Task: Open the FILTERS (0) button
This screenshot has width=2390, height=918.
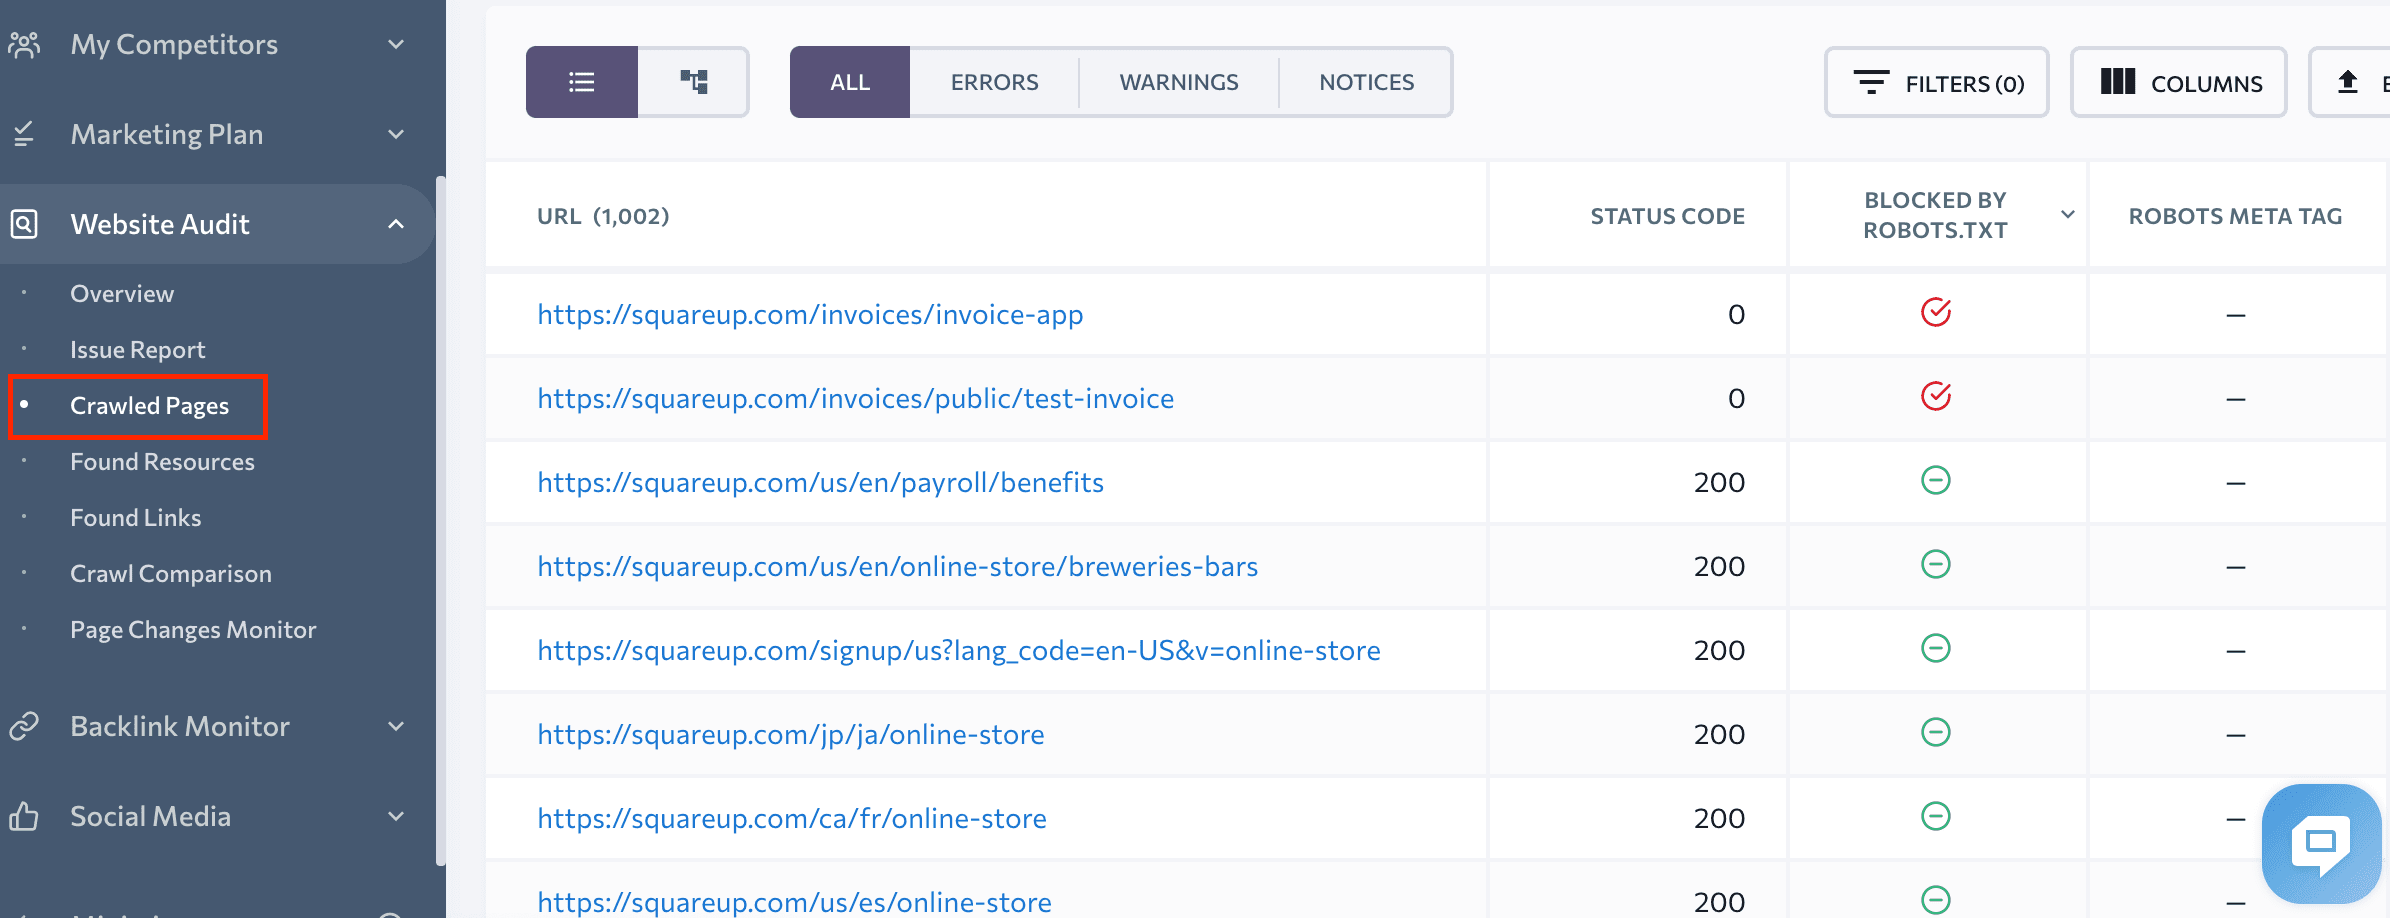Action: pos(1937,82)
